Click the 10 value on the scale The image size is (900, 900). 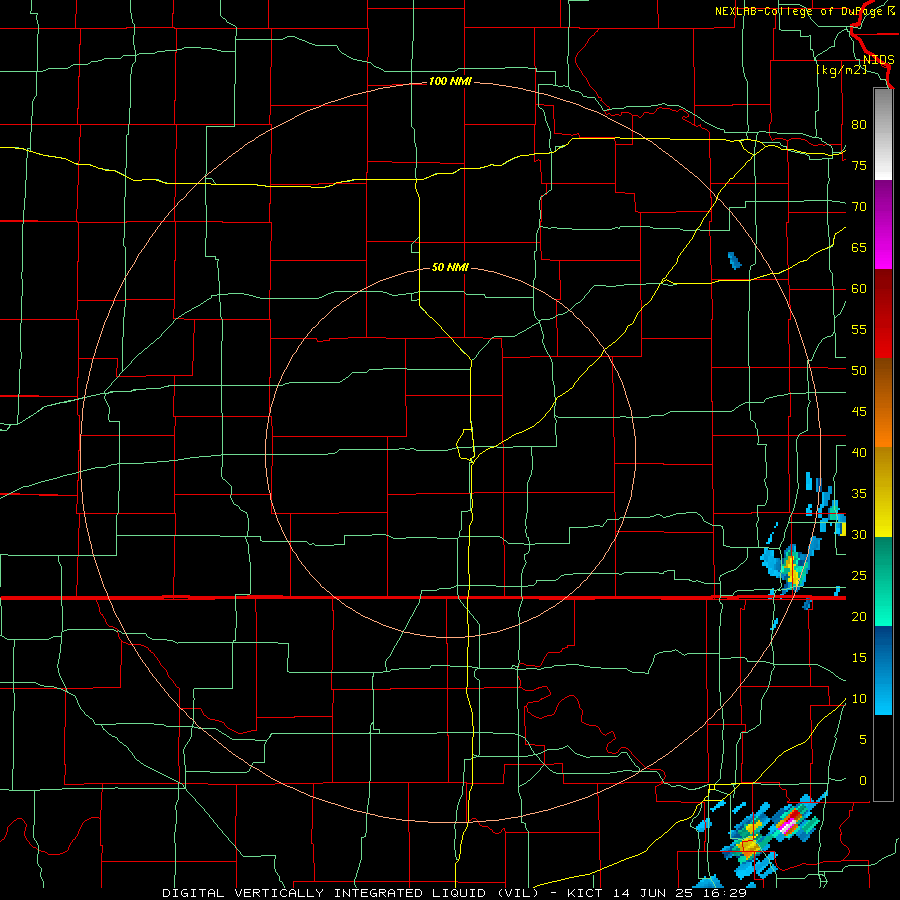pyautogui.click(x=859, y=699)
